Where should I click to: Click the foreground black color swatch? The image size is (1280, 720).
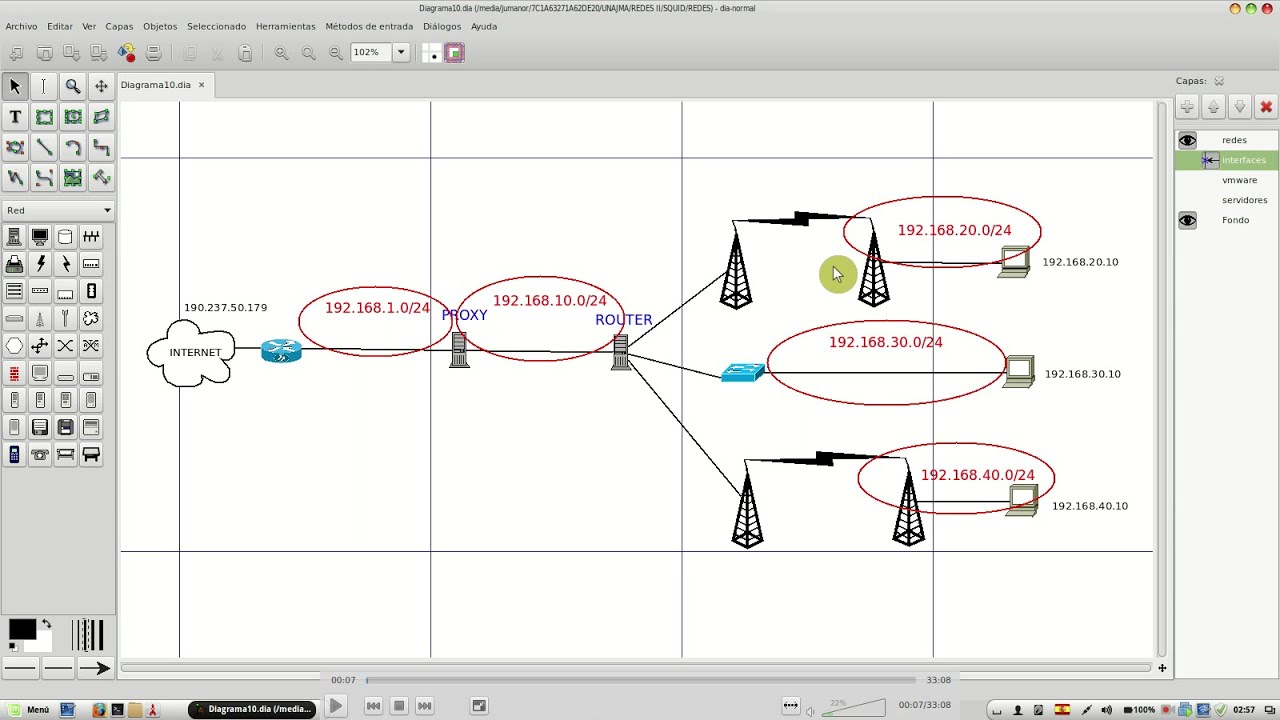pyautogui.click(x=21, y=629)
